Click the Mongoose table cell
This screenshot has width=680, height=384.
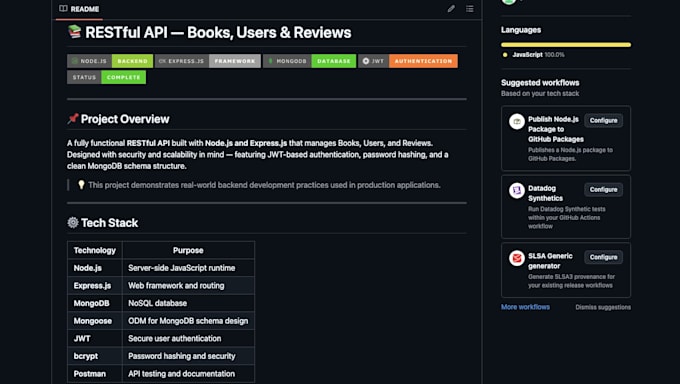tap(95, 321)
